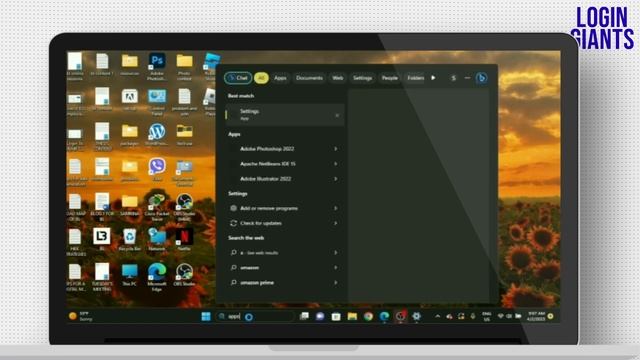Open the three-dot options in search panel
640x360 pixels.
click(467, 78)
